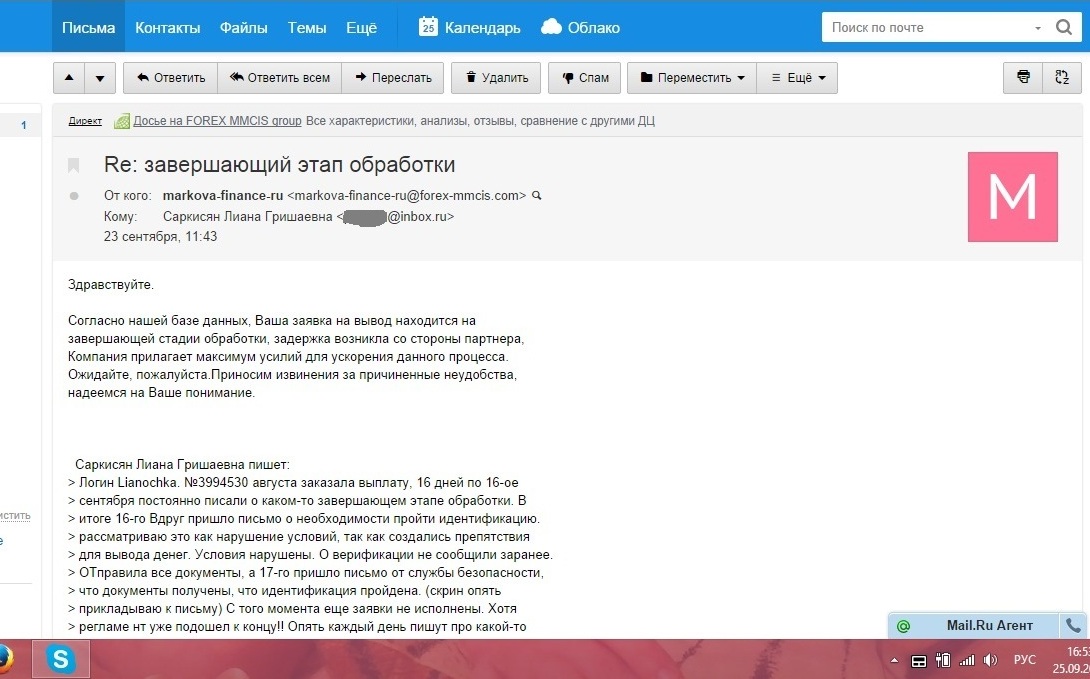This screenshot has width=1090, height=679.
Task: Open the Переместить dropdown
Action: 691,78
